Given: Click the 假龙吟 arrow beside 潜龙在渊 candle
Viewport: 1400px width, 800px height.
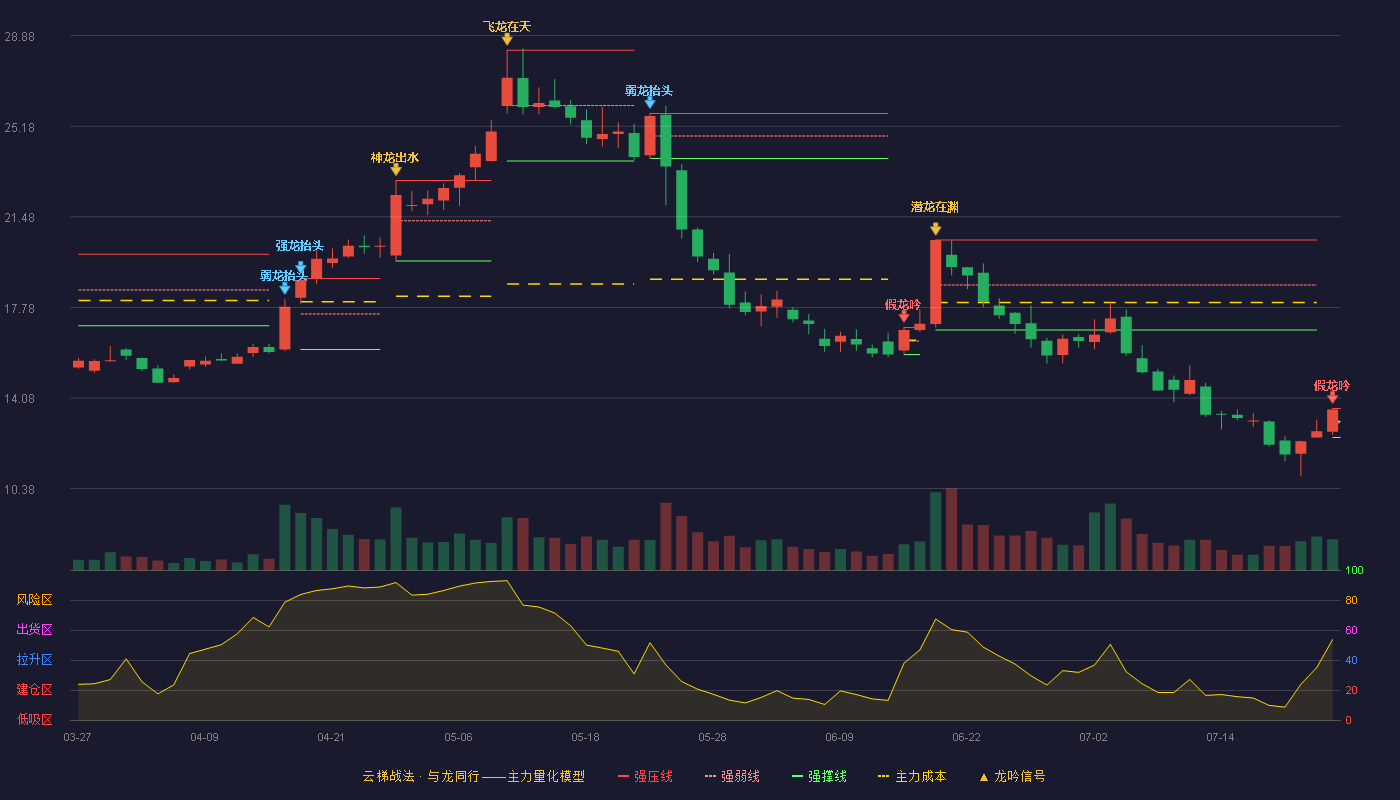Looking at the screenshot, I should click(904, 316).
